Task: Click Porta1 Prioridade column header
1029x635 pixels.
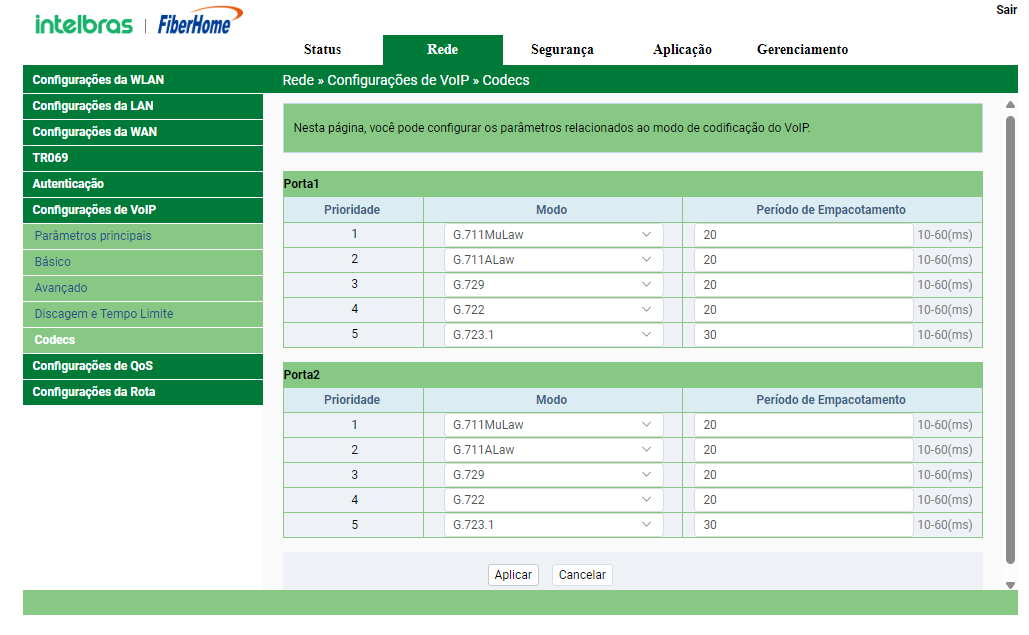Action: (352, 210)
